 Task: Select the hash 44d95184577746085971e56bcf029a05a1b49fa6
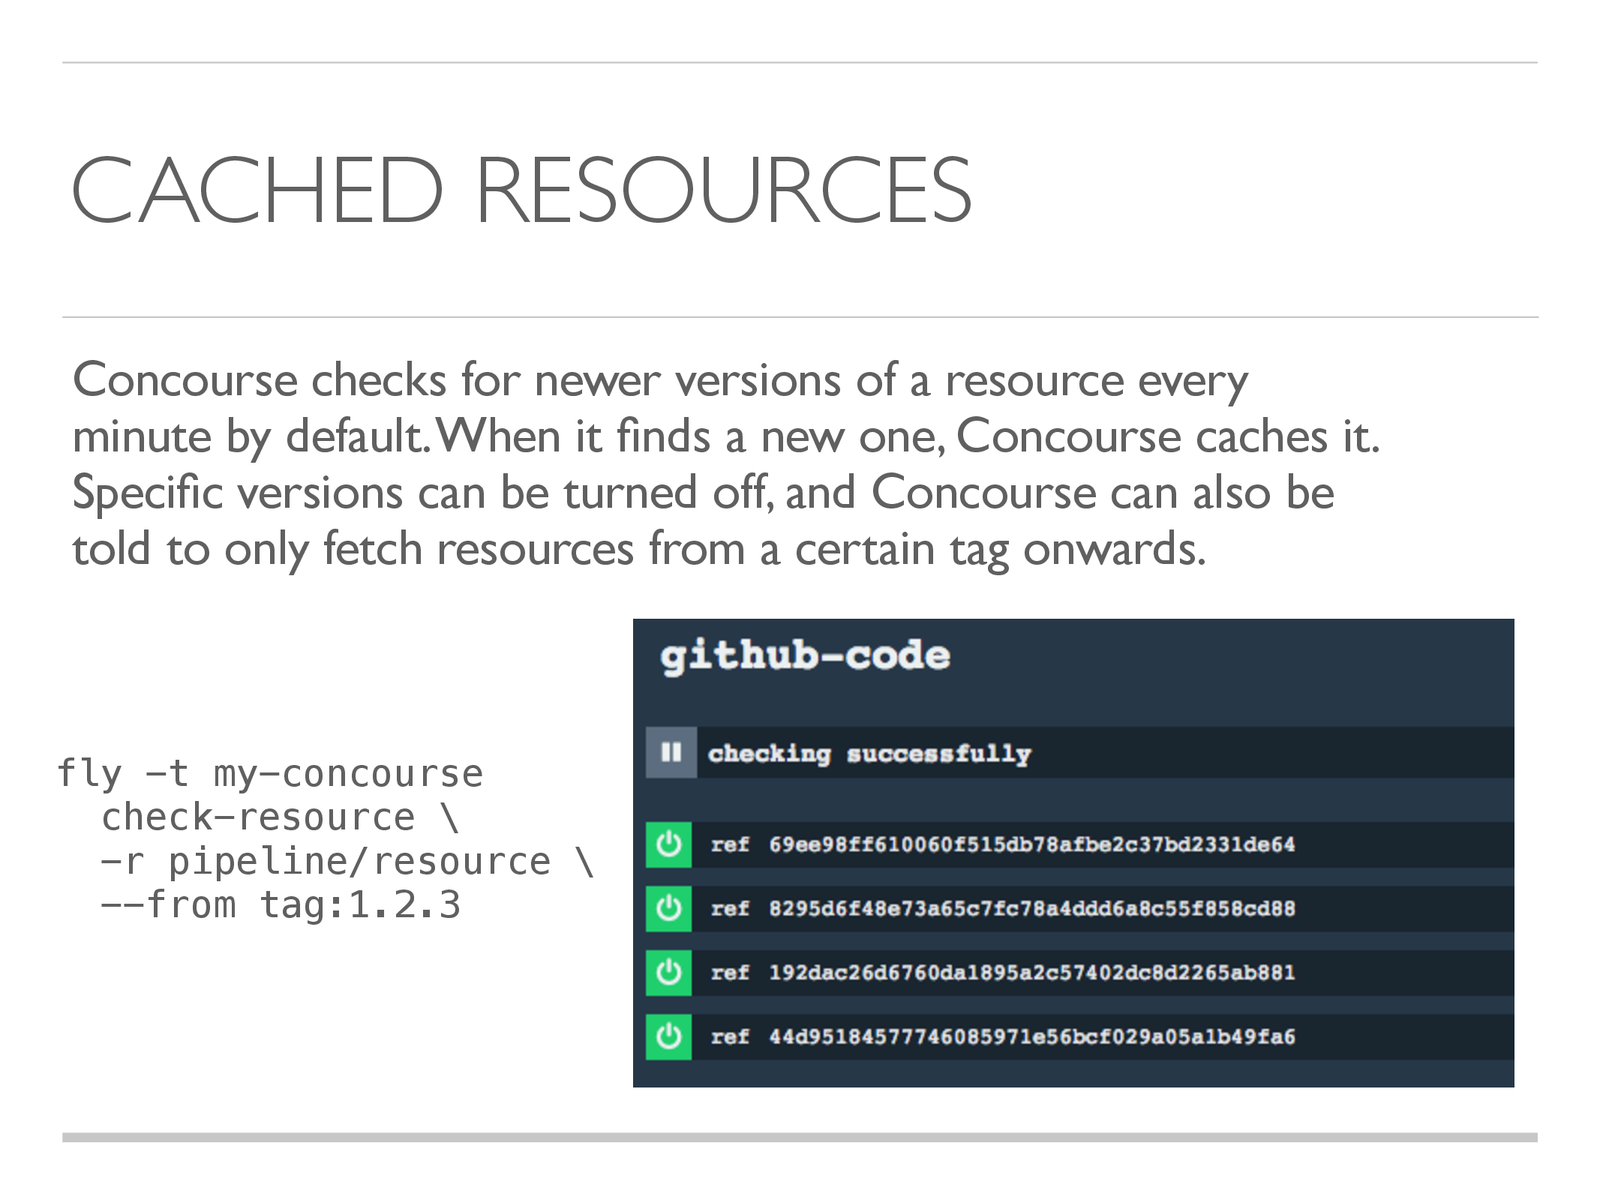click(1032, 1037)
